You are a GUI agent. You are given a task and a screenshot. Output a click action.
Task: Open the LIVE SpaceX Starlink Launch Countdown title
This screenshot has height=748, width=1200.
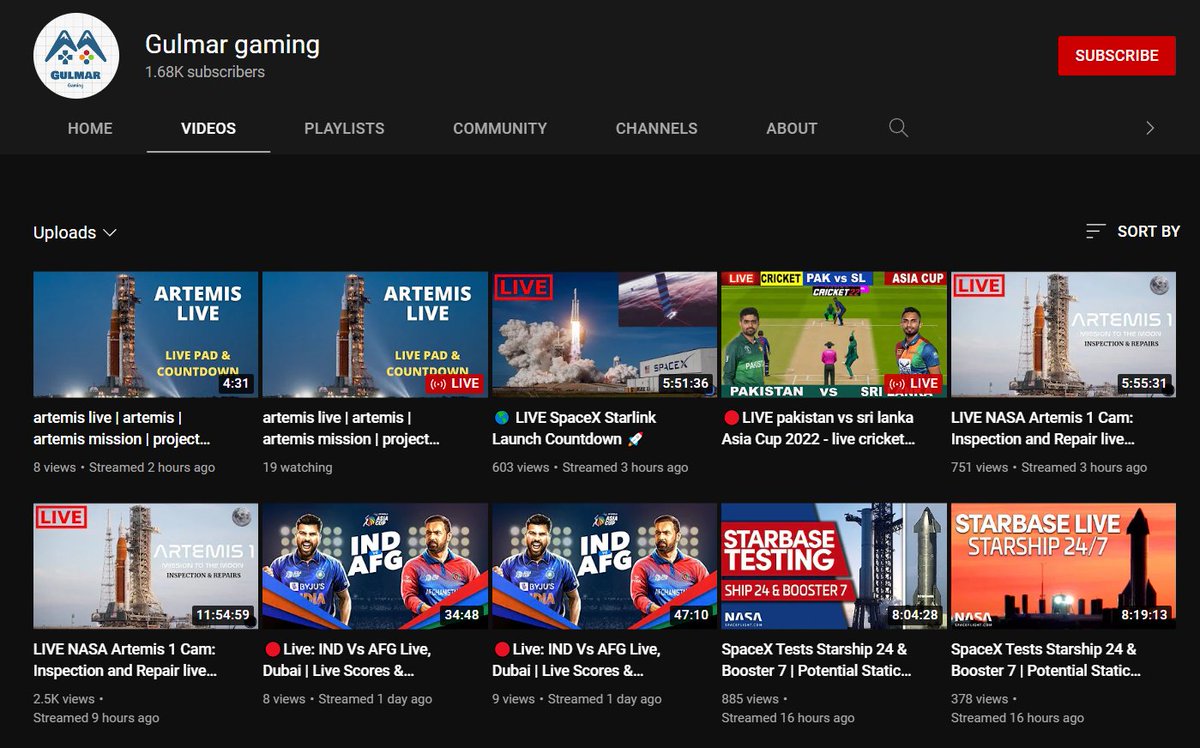pos(574,428)
